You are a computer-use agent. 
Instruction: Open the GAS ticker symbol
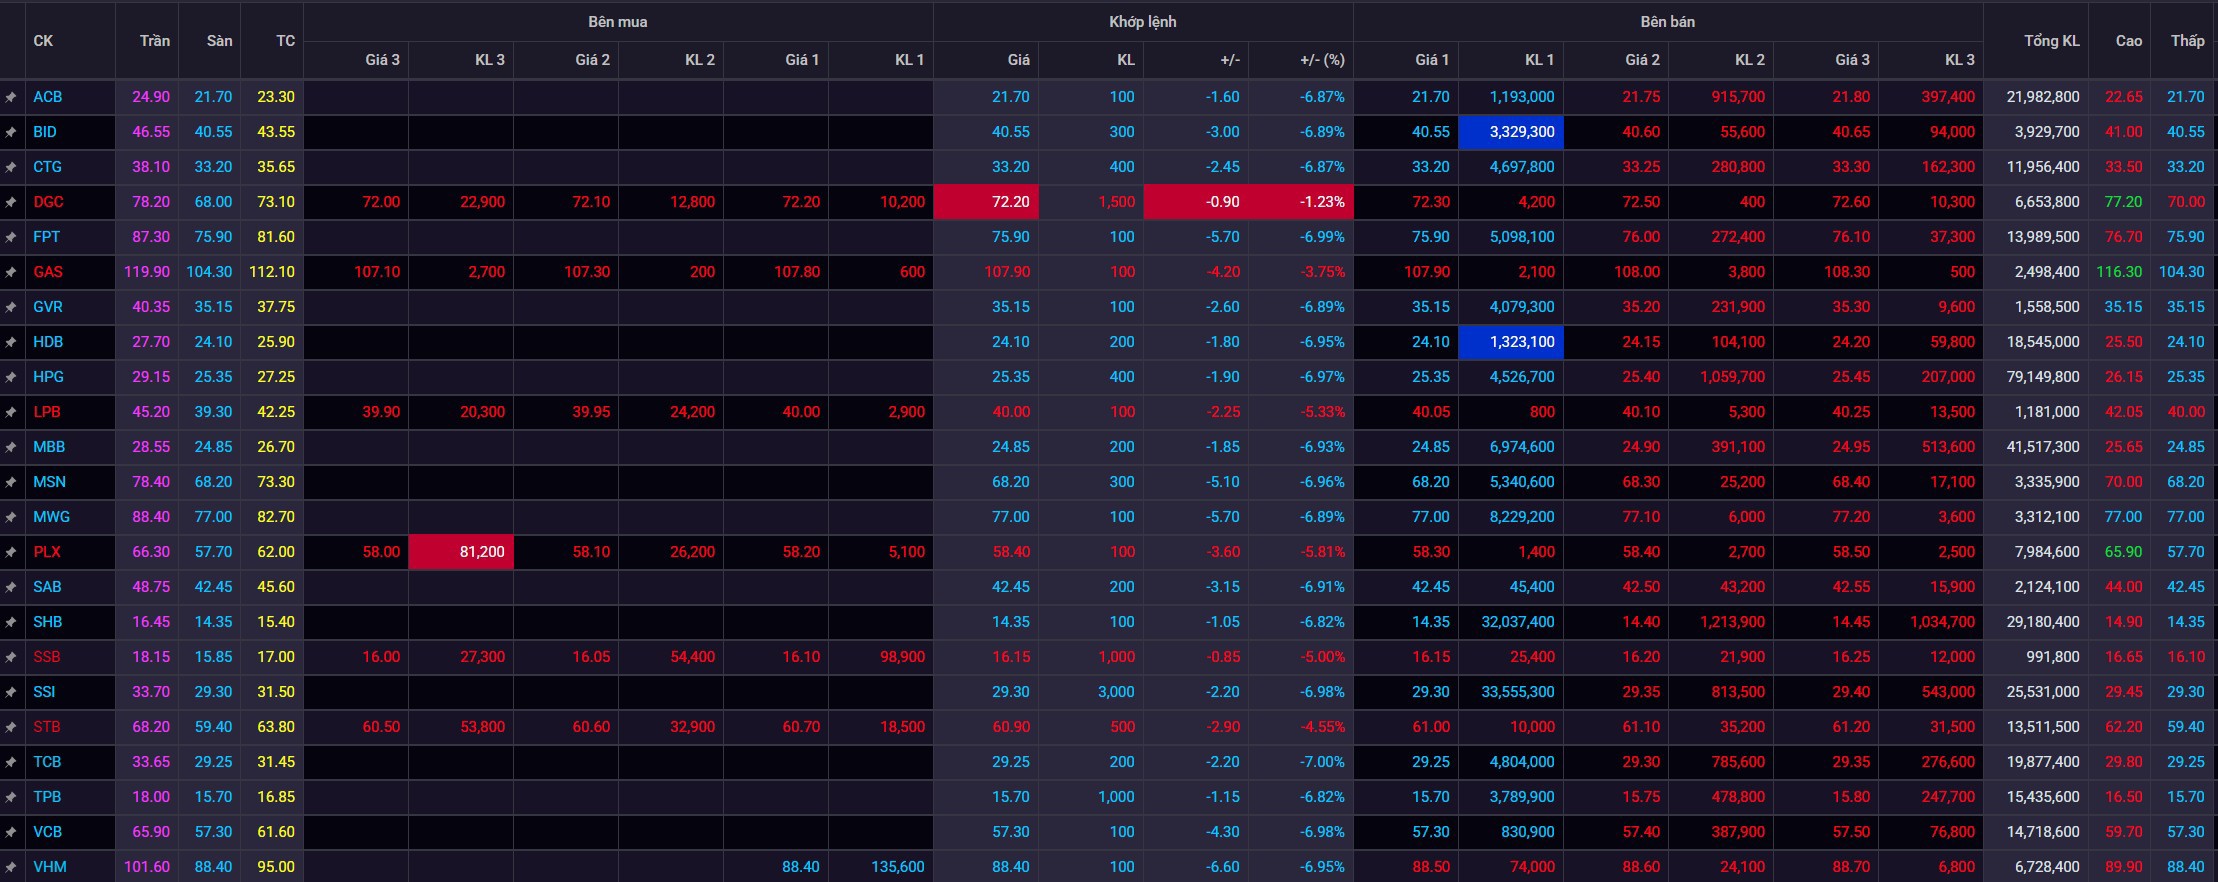[x=48, y=272]
